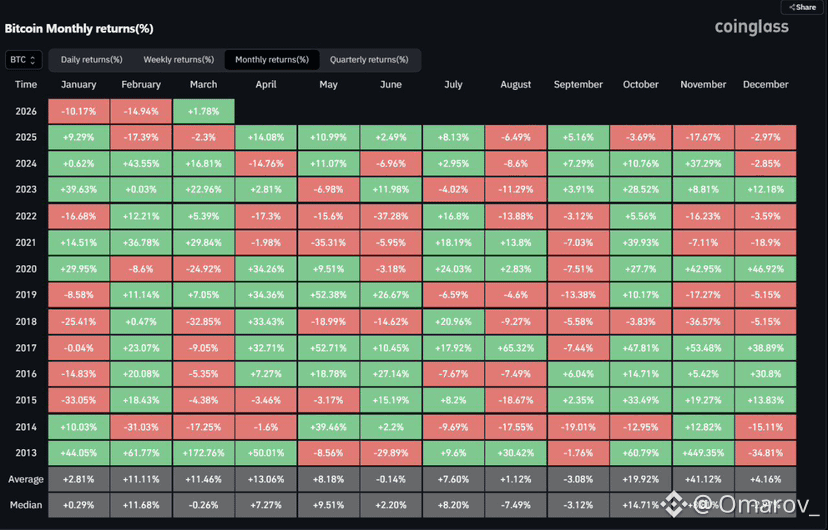Screen dimensions: 828x530
Task: Select the 2020 row label
Action: point(26,269)
